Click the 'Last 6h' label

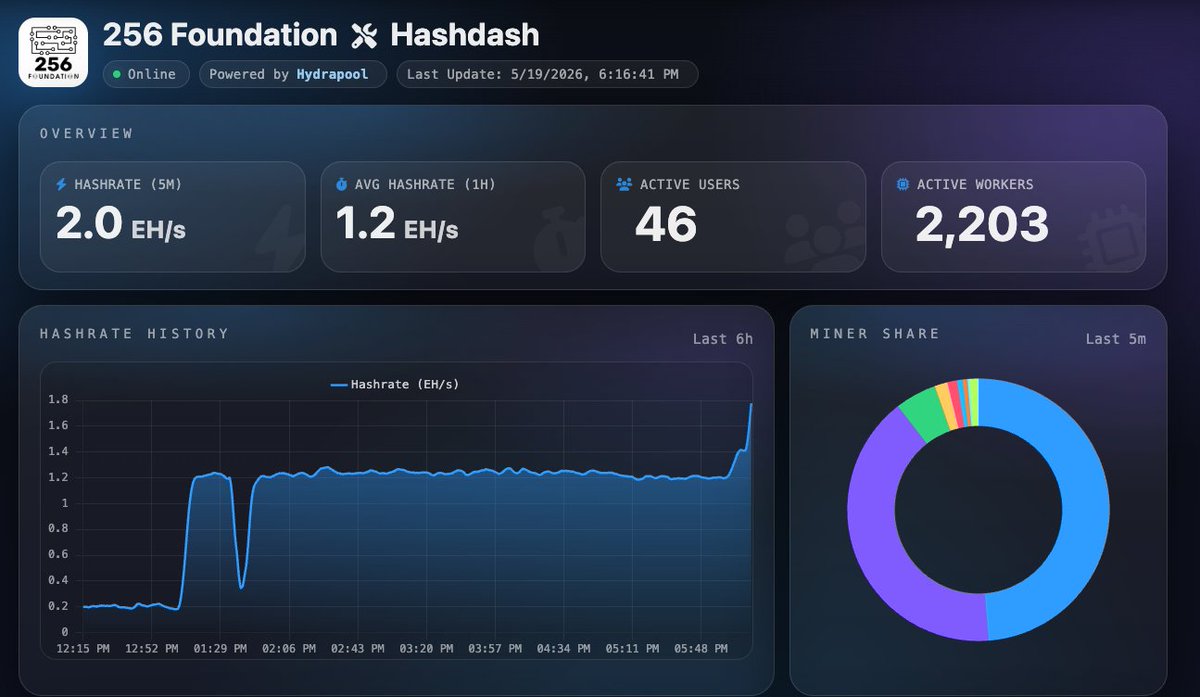pos(723,339)
